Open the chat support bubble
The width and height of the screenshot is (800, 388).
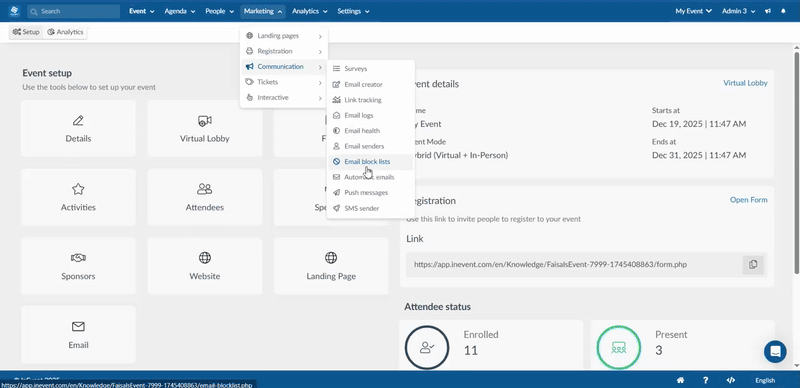pyautogui.click(x=775, y=352)
